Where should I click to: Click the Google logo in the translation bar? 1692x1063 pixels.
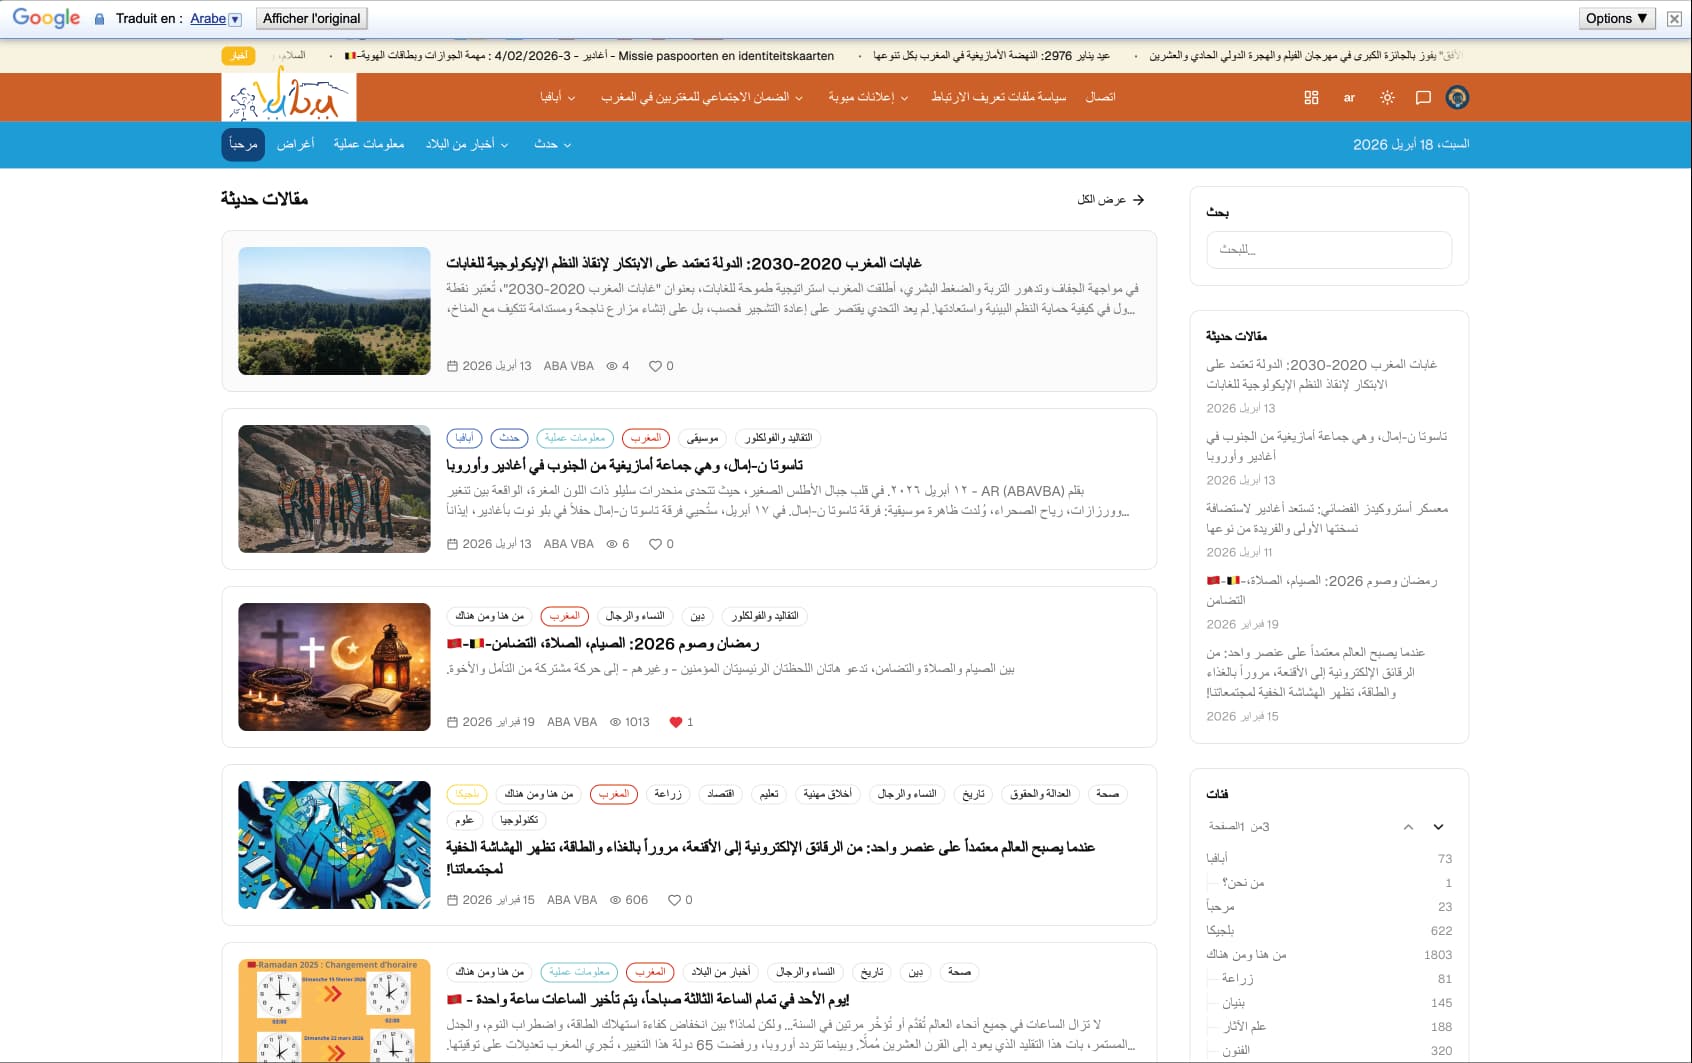pyautogui.click(x=44, y=17)
